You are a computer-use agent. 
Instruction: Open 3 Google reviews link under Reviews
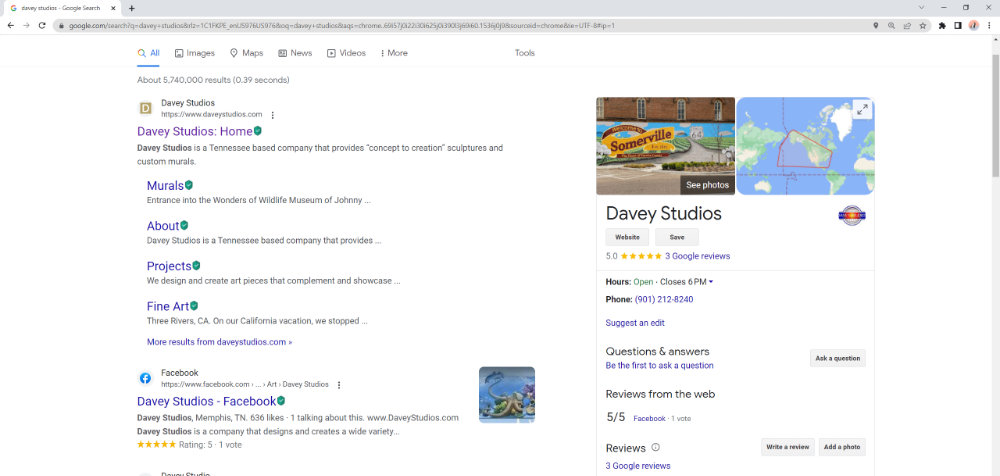(638, 466)
